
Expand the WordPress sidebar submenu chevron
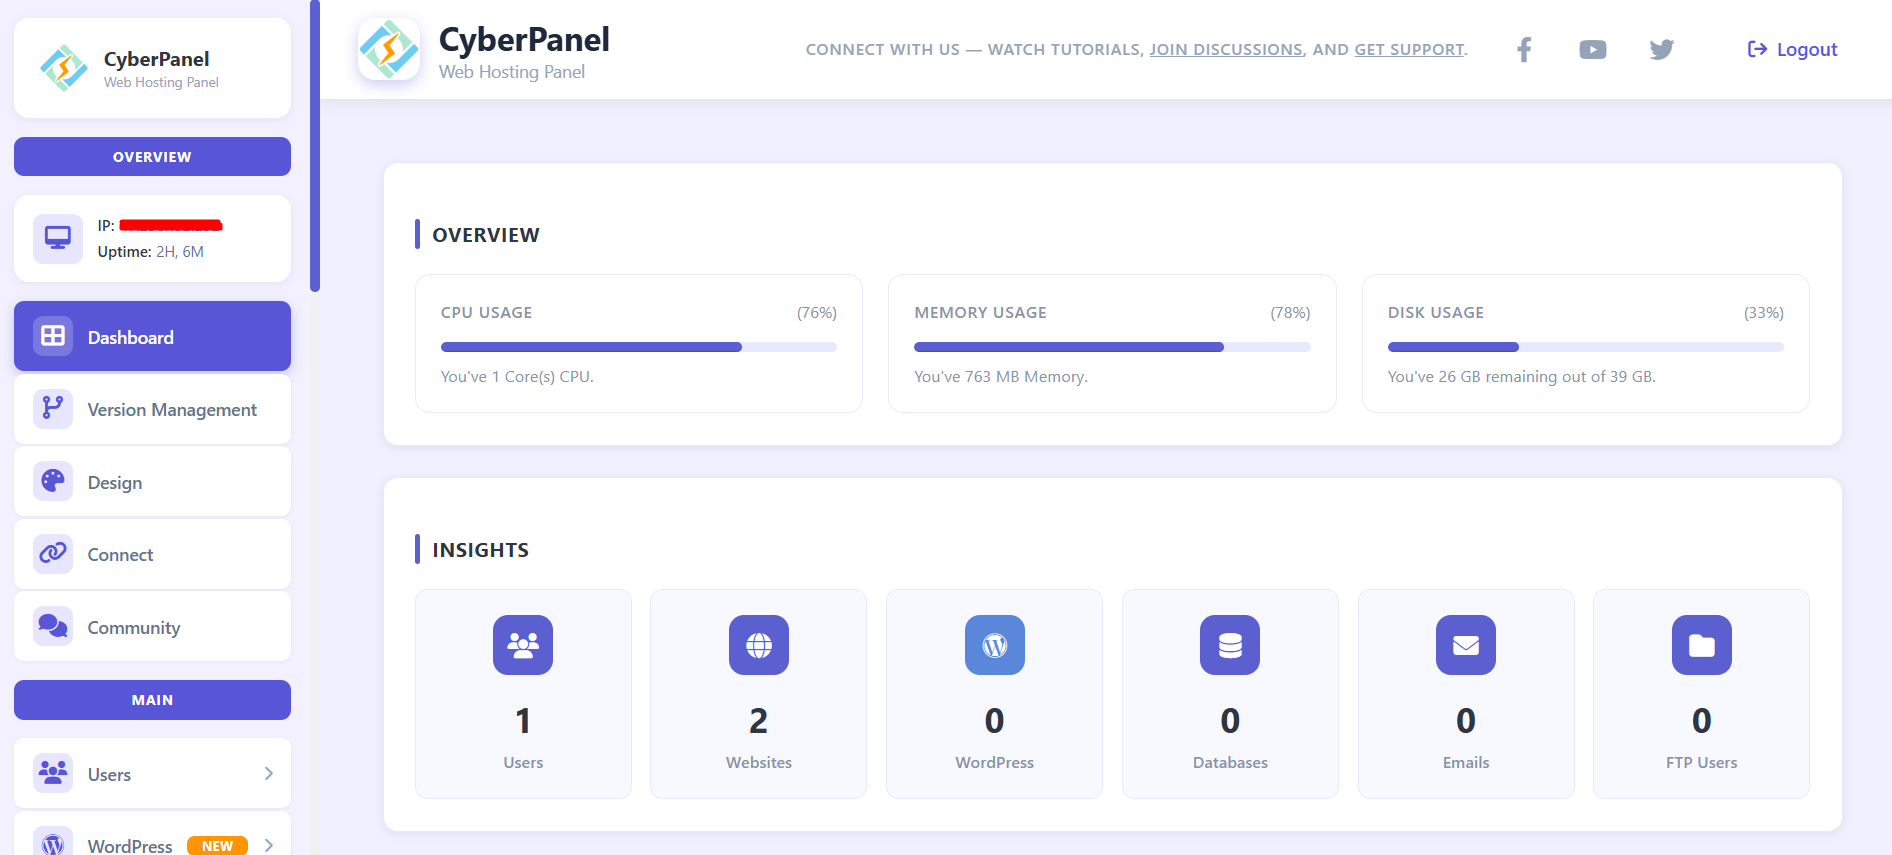pyautogui.click(x=269, y=845)
